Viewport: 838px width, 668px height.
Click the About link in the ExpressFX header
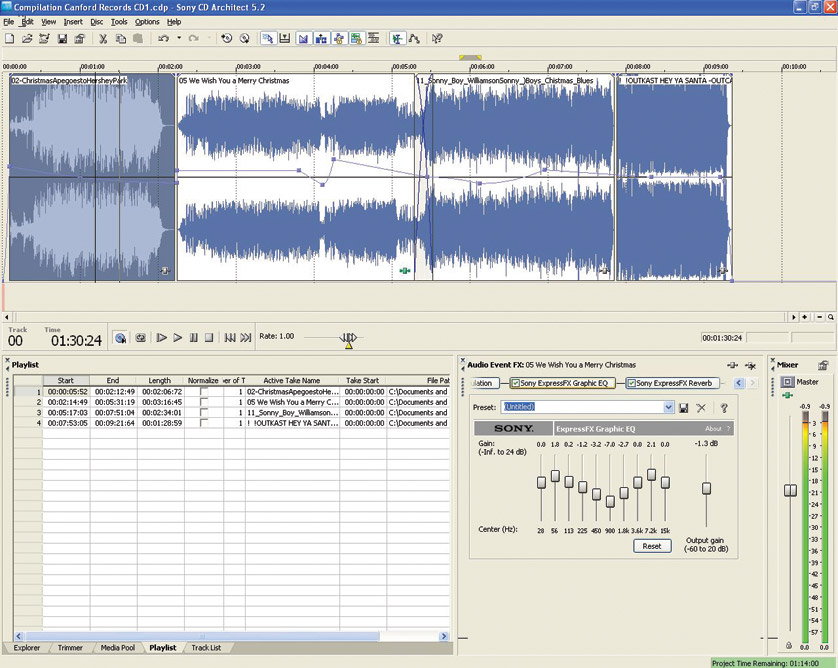[x=713, y=429]
